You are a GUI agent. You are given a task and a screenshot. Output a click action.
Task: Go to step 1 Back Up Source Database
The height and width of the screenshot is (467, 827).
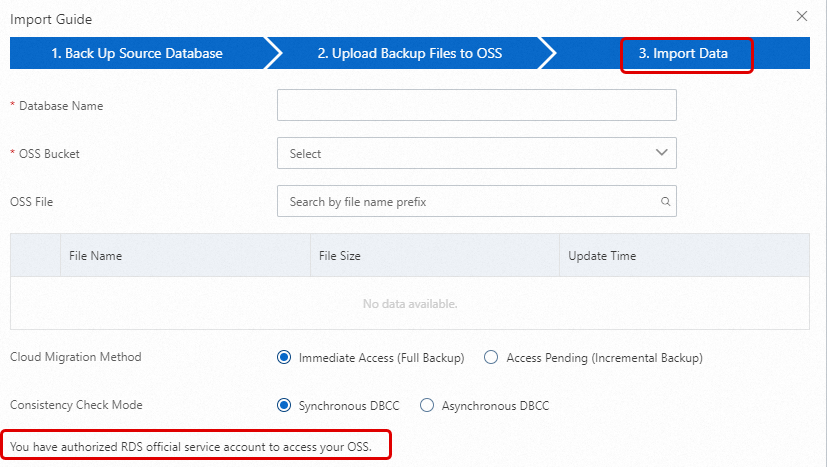coord(137,53)
